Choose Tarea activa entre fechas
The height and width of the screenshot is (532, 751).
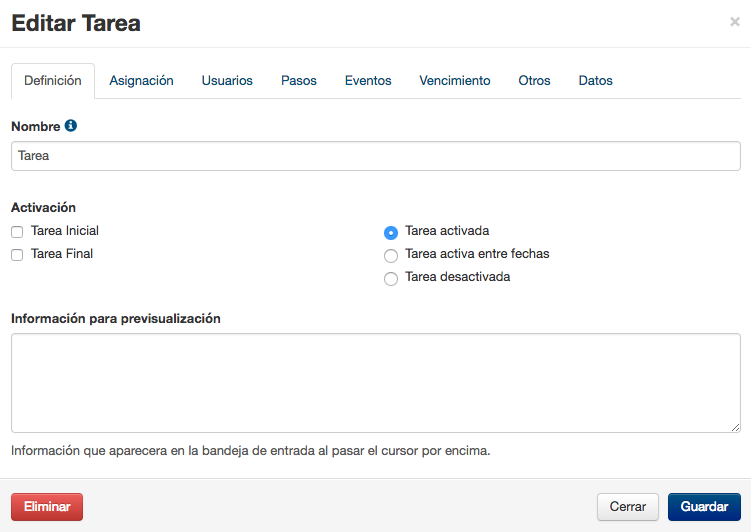tap(391, 256)
